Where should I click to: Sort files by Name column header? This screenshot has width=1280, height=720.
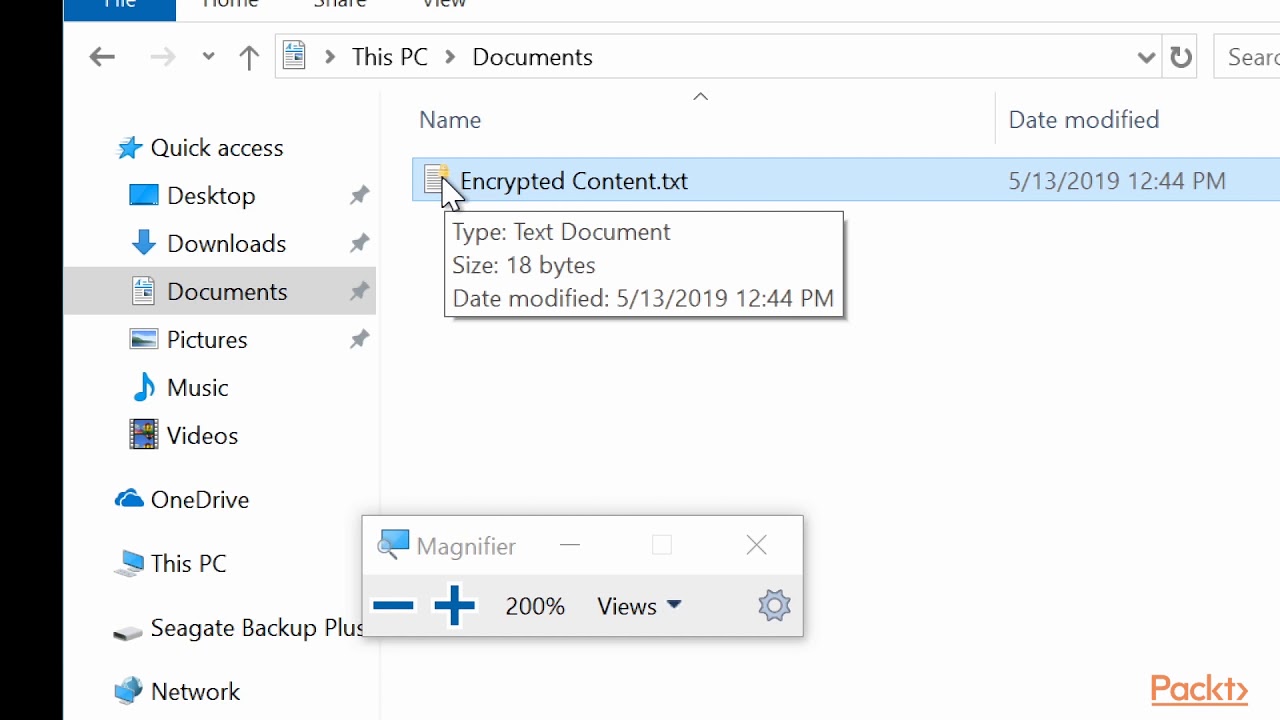450,120
